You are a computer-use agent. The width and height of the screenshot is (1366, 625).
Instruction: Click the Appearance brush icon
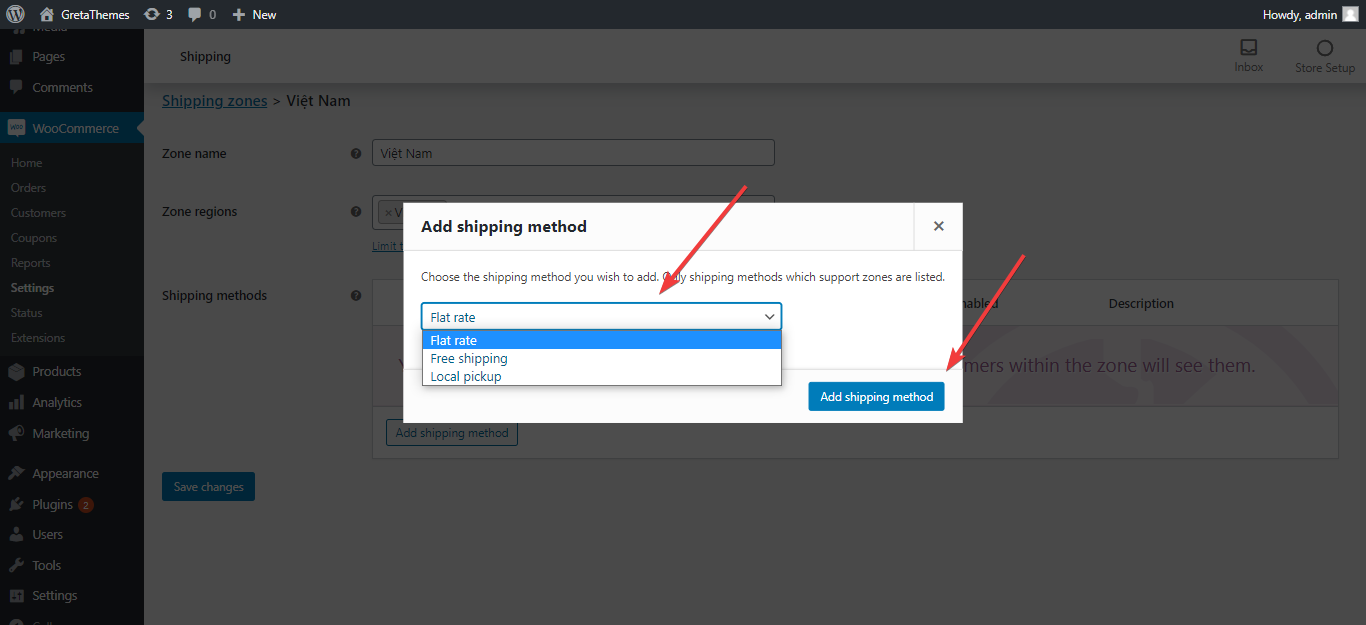[x=16, y=473]
